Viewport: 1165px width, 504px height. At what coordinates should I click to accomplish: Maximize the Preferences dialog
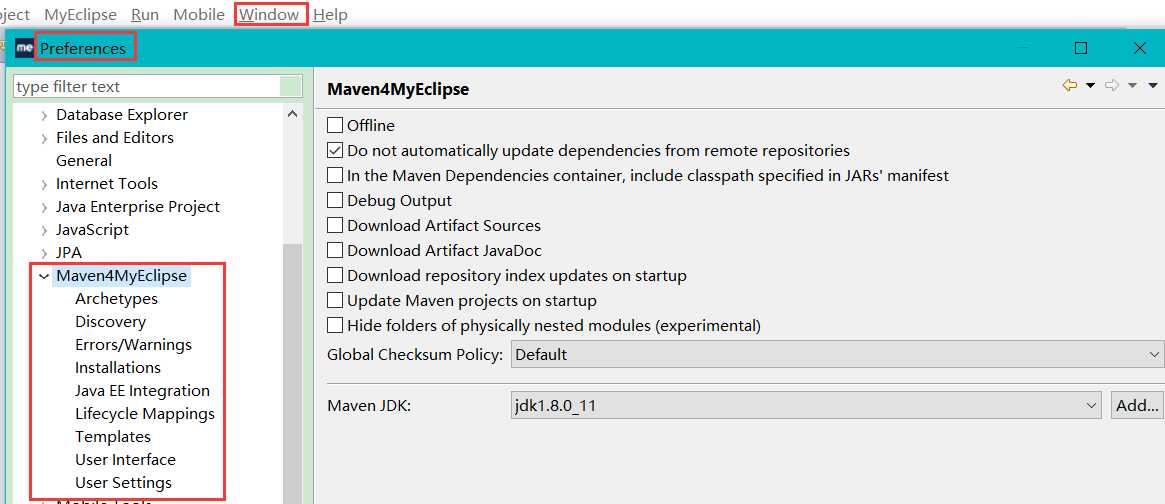point(1081,48)
